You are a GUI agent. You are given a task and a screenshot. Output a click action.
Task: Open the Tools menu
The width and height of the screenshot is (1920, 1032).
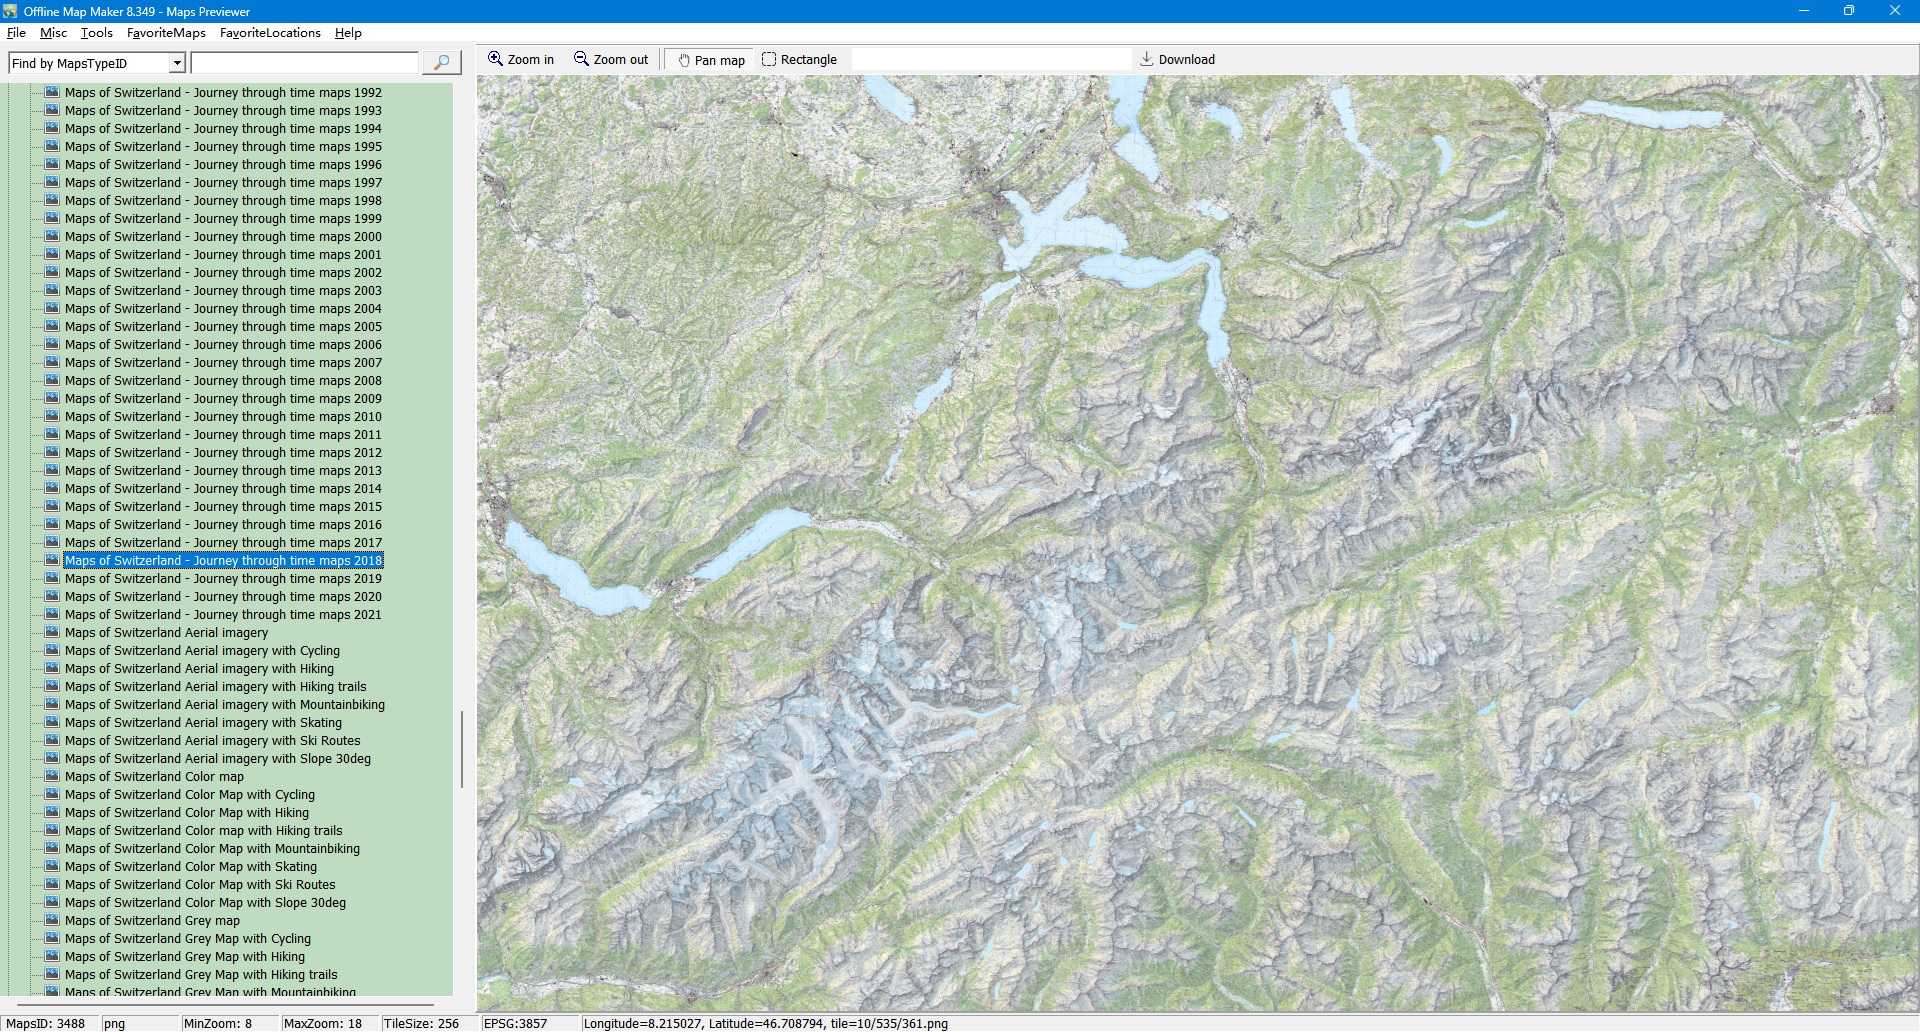(x=96, y=33)
